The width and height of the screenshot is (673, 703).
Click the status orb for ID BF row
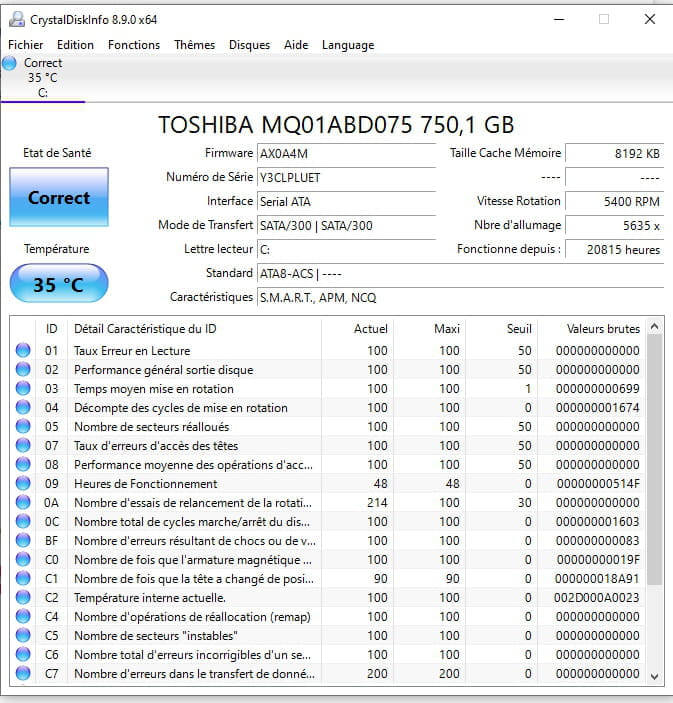click(x=23, y=540)
